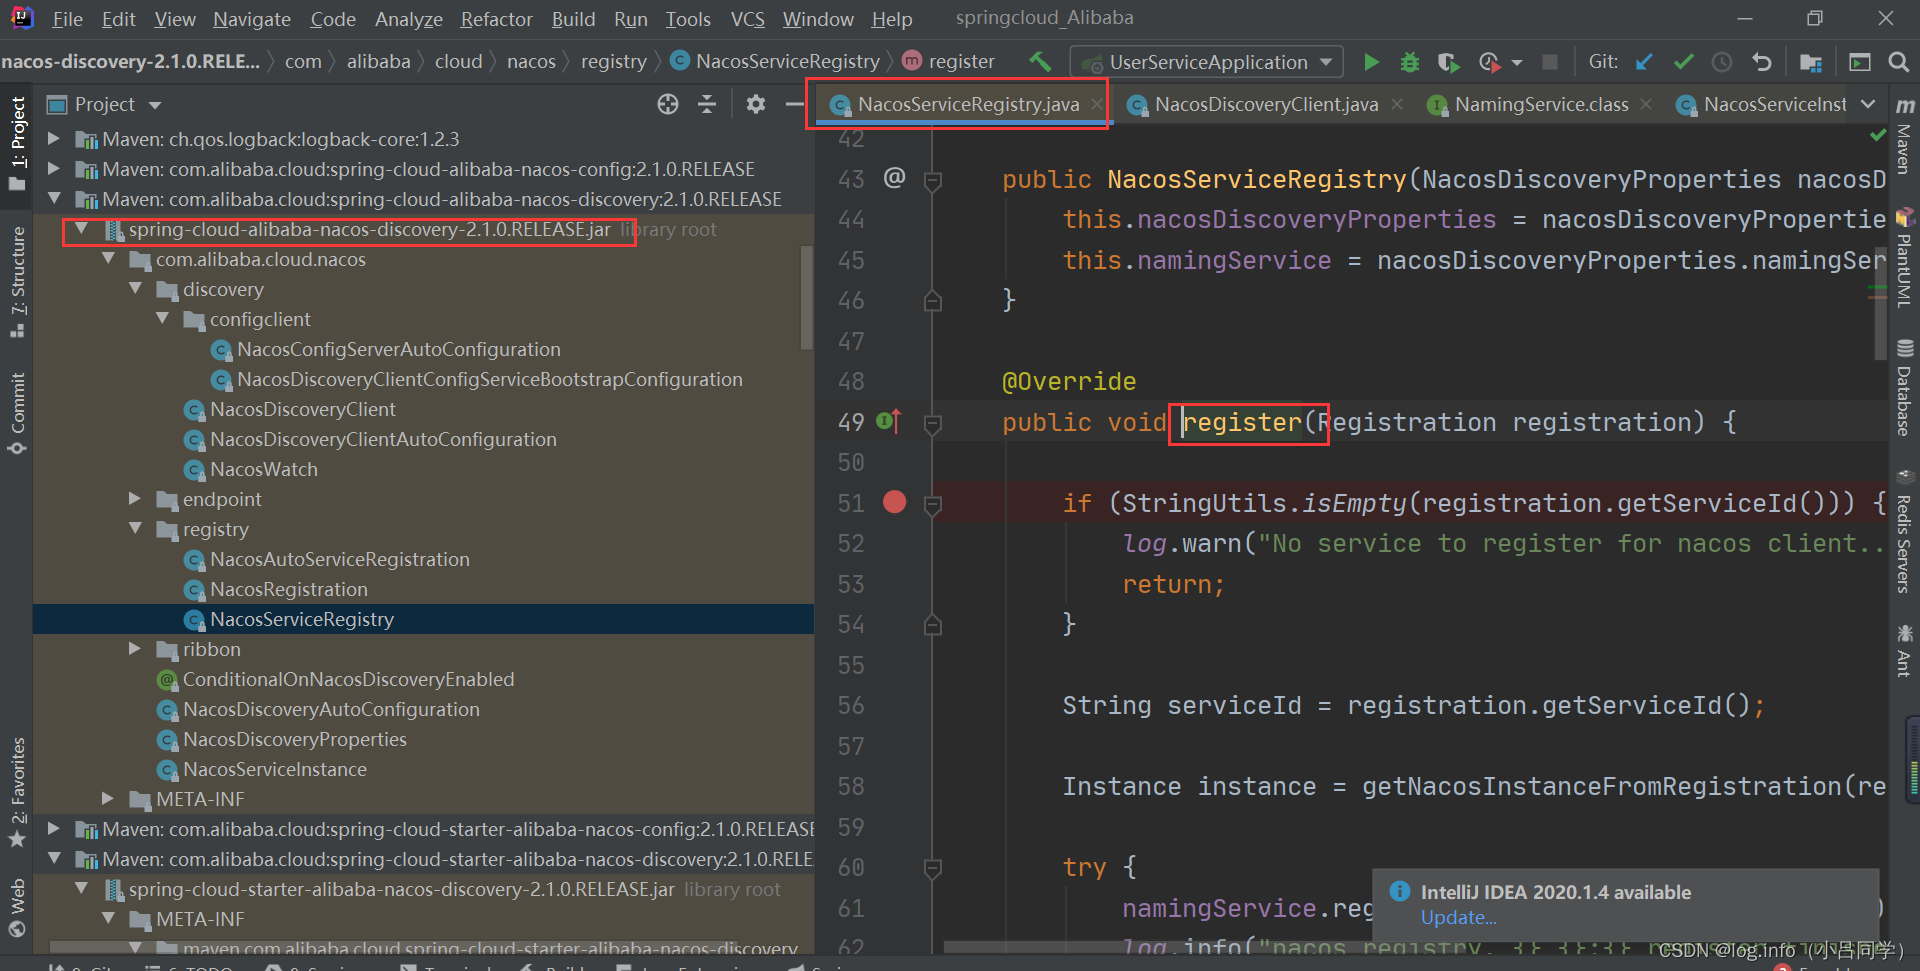Fold the constructor block at line 43
This screenshot has height=971, width=1920.
point(933,181)
